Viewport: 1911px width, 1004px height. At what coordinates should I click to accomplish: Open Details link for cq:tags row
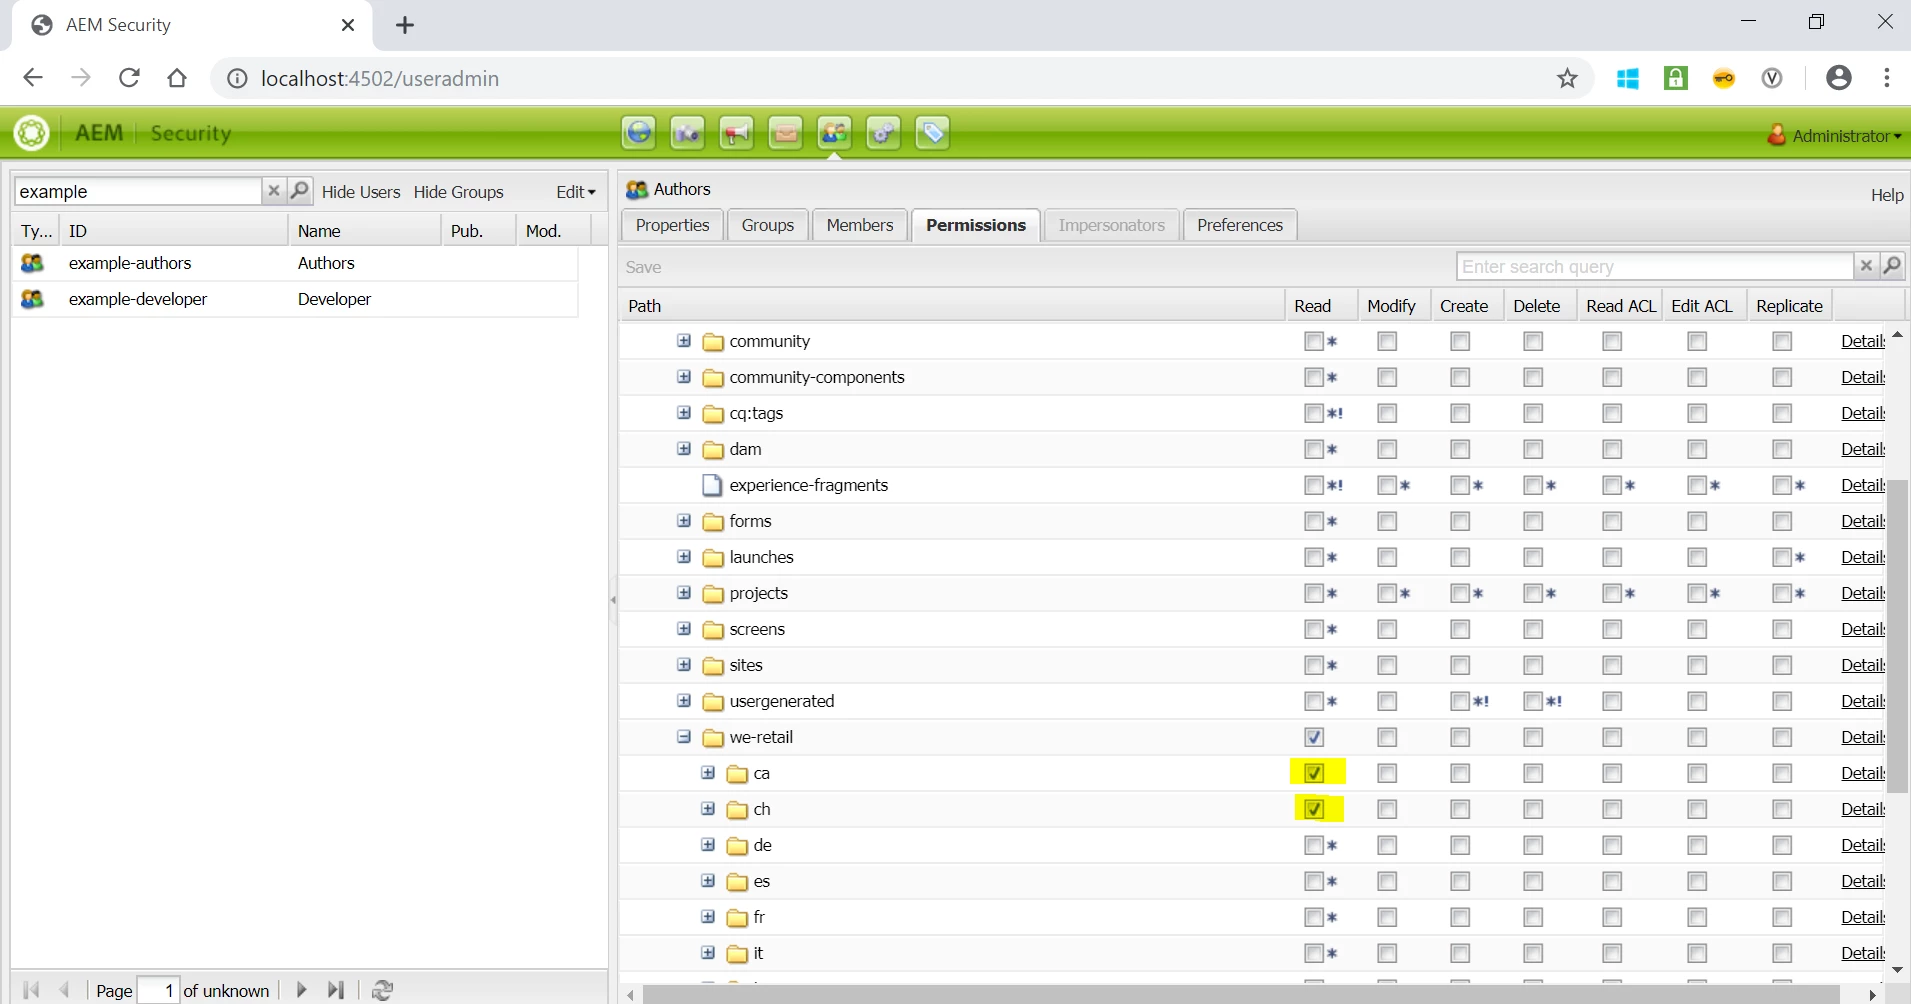pyautogui.click(x=1863, y=413)
